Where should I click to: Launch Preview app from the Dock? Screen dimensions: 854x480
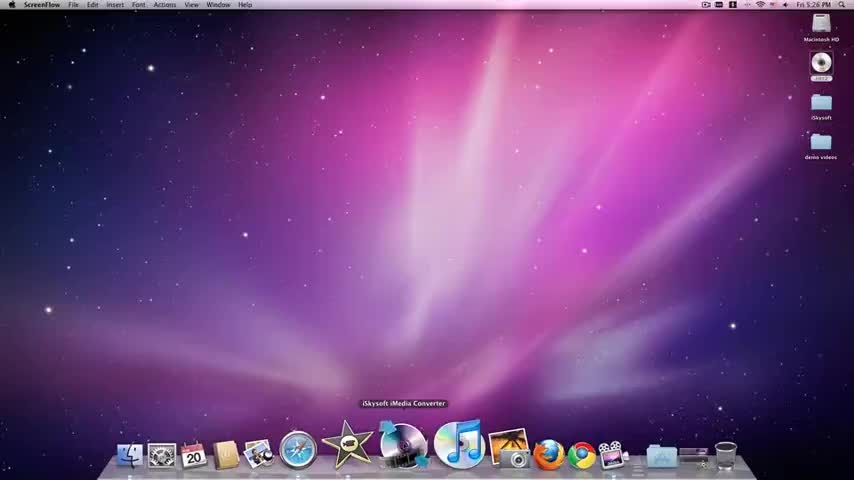(x=258, y=454)
